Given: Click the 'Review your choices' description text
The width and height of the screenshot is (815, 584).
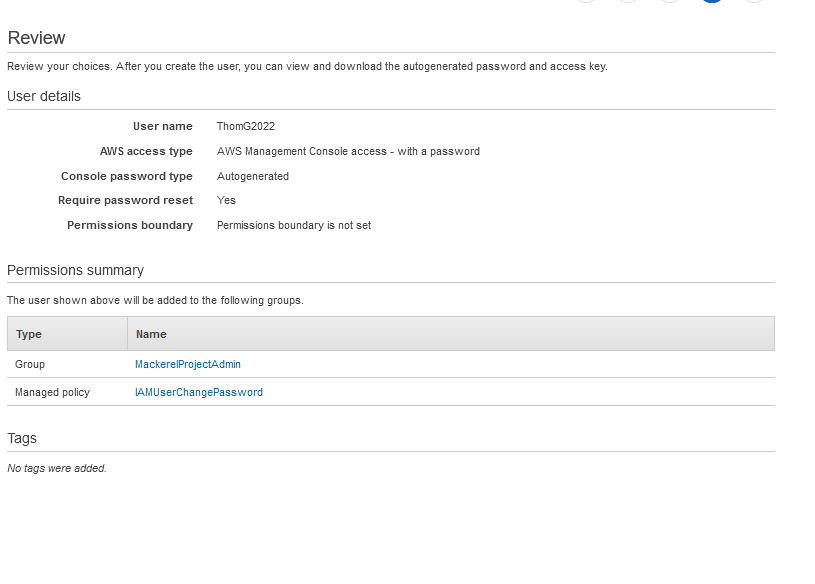Looking at the screenshot, I should click(307, 67).
